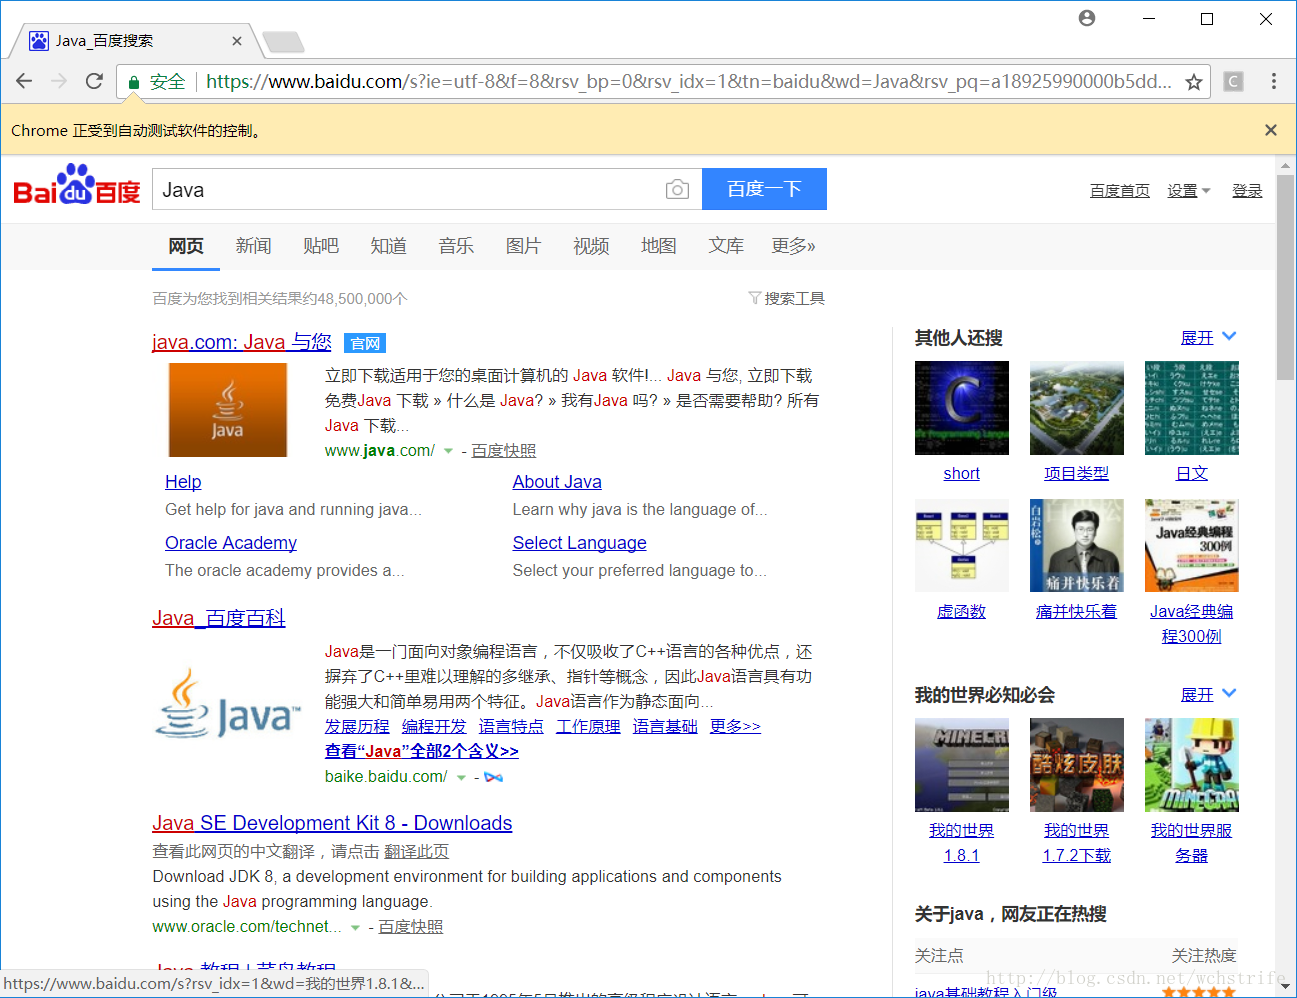Viewport: 1297px width, 998px height.
Task: Open the 百度首页 link
Action: pyautogui.click(x=1120, y=191)
